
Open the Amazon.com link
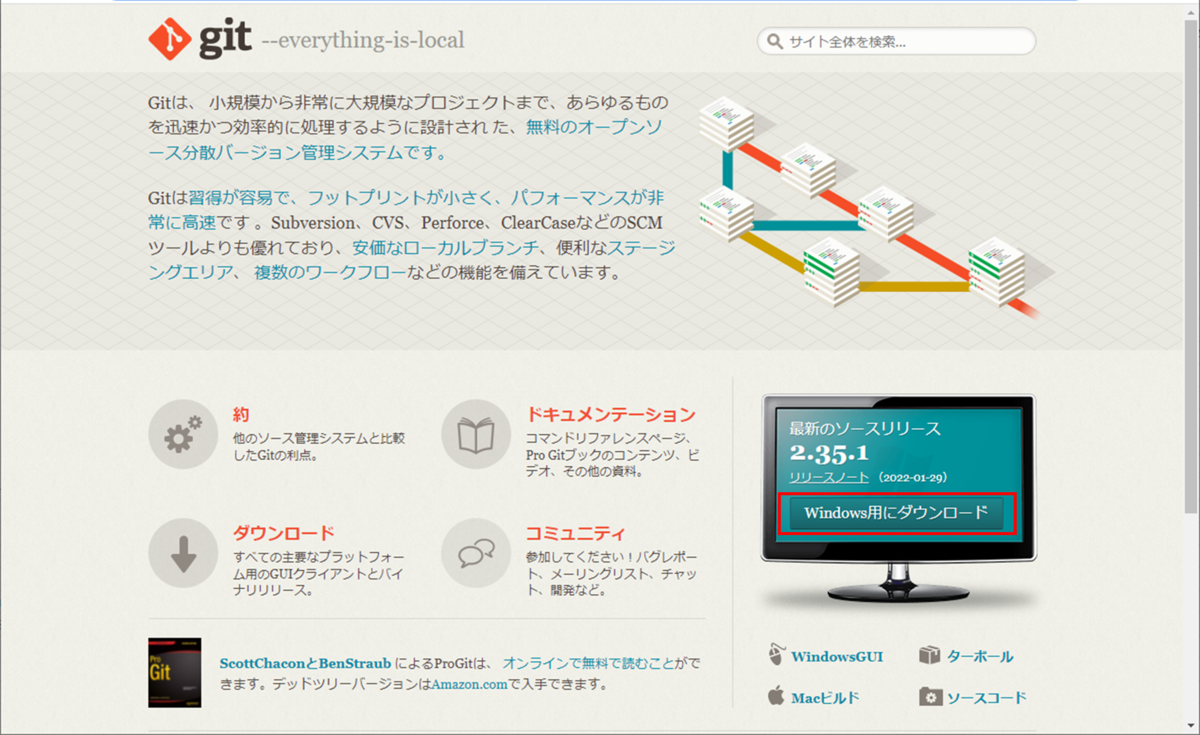470,685
